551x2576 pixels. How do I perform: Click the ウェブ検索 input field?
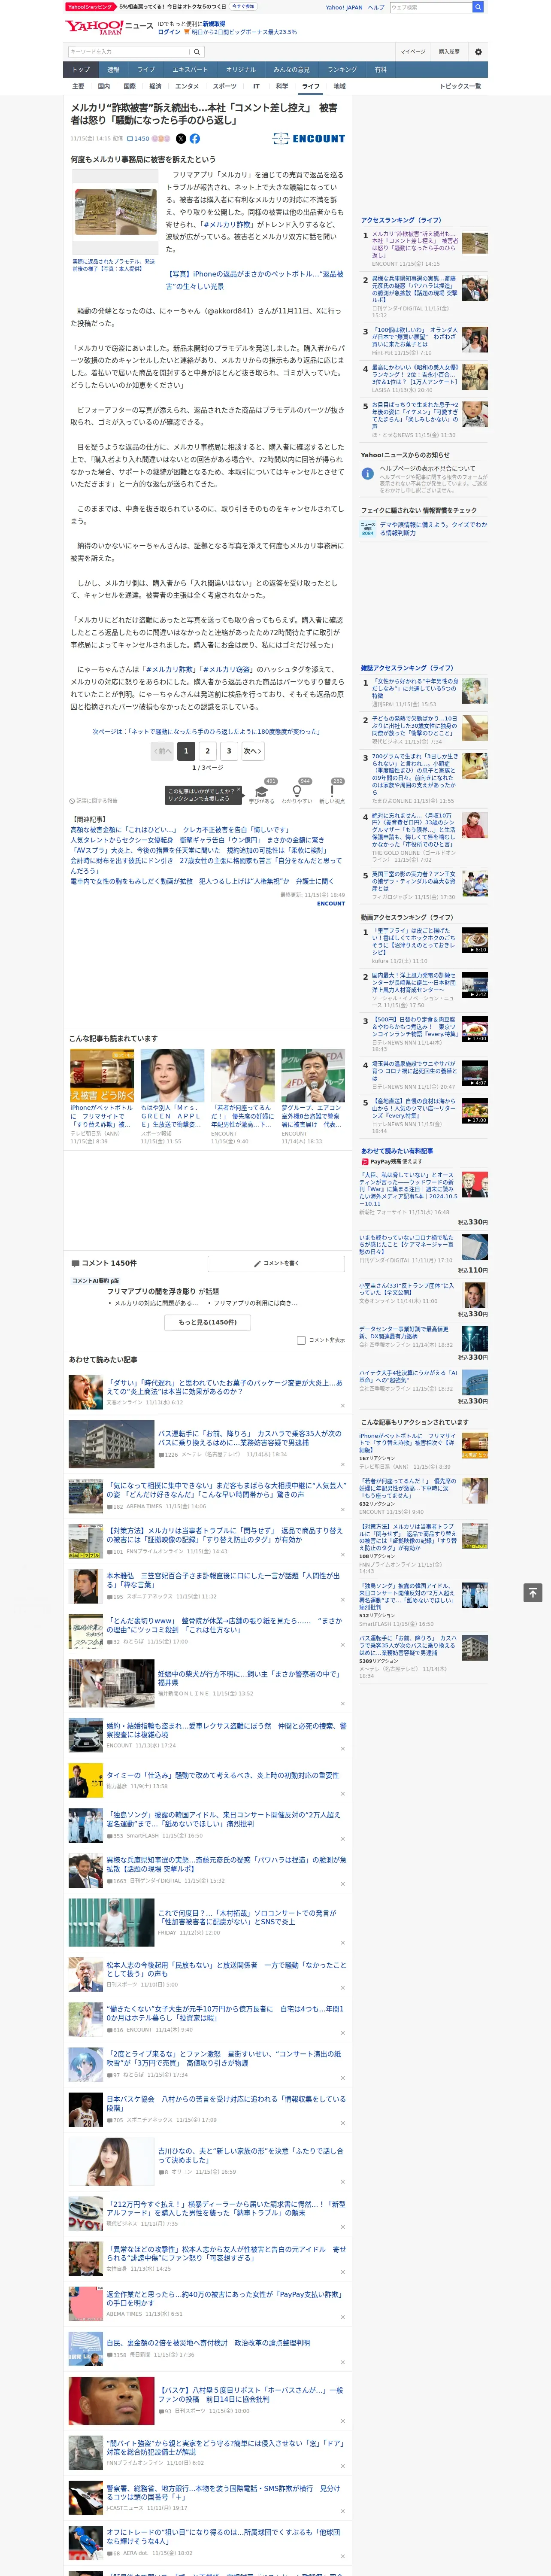pyautogui.click(x=431, y=7)
